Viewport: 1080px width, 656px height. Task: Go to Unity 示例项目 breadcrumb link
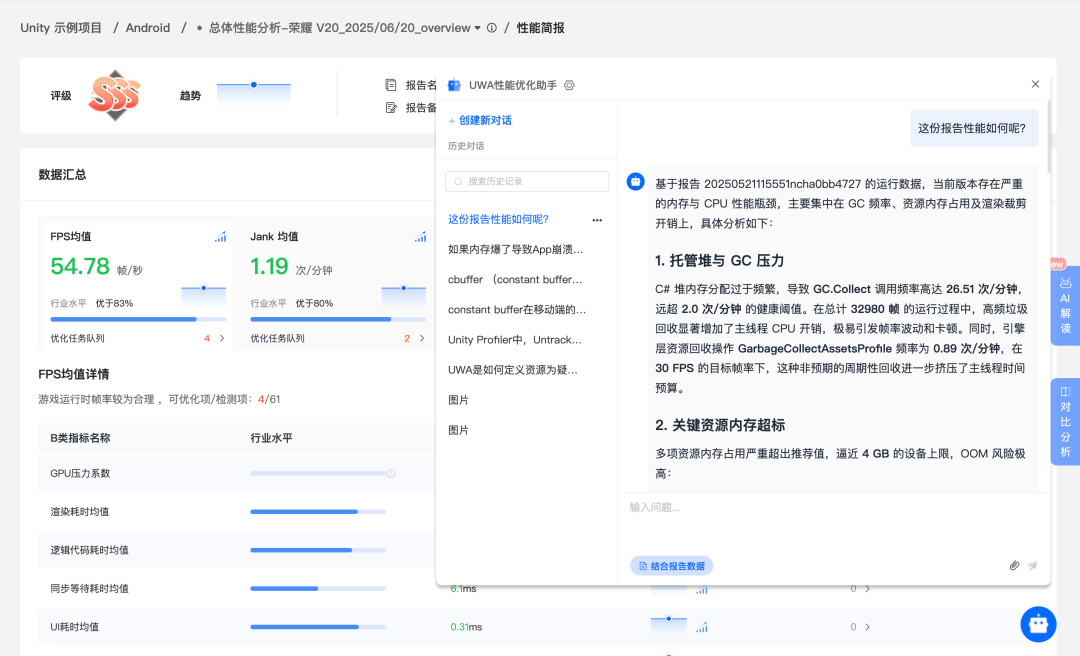[x=61, y=28]
